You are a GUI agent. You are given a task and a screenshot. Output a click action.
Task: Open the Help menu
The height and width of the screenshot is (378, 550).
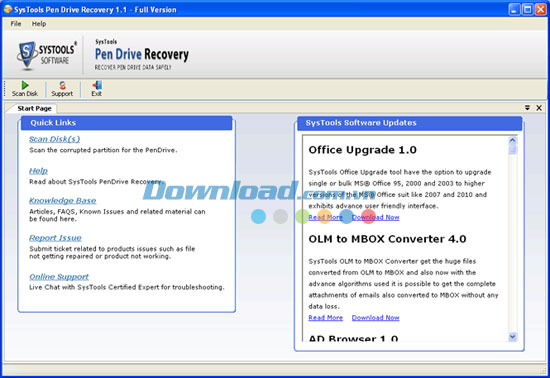point(39,24)
